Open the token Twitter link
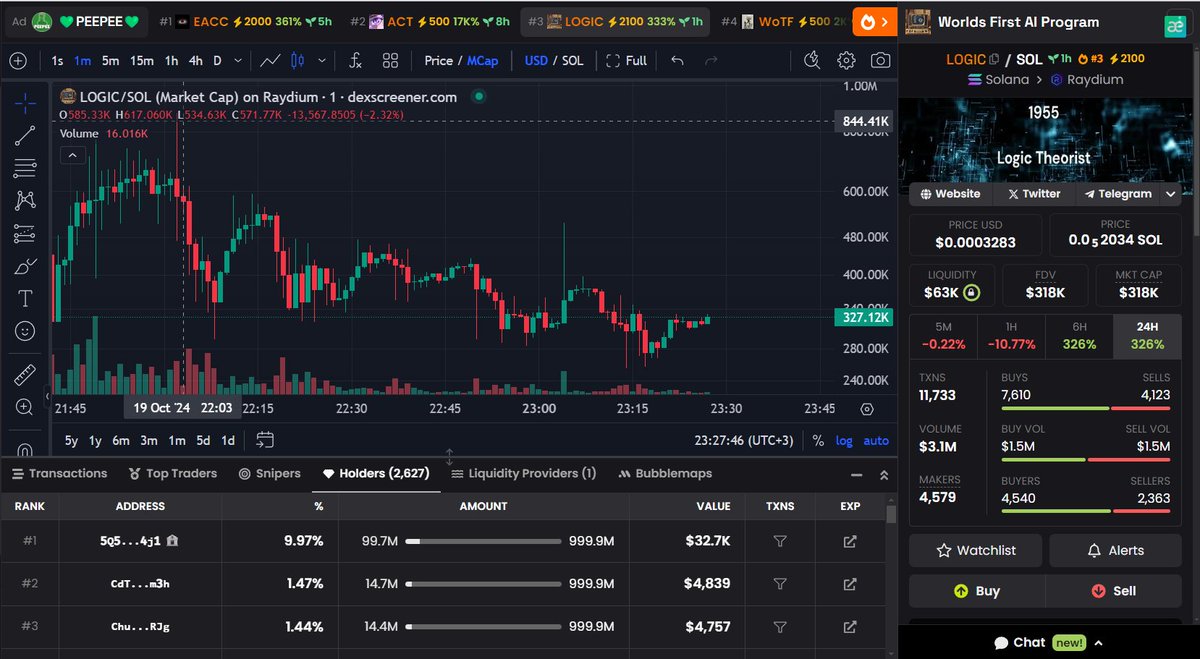The width and height of the screenshot is (1200, 659). (1034, 194)
